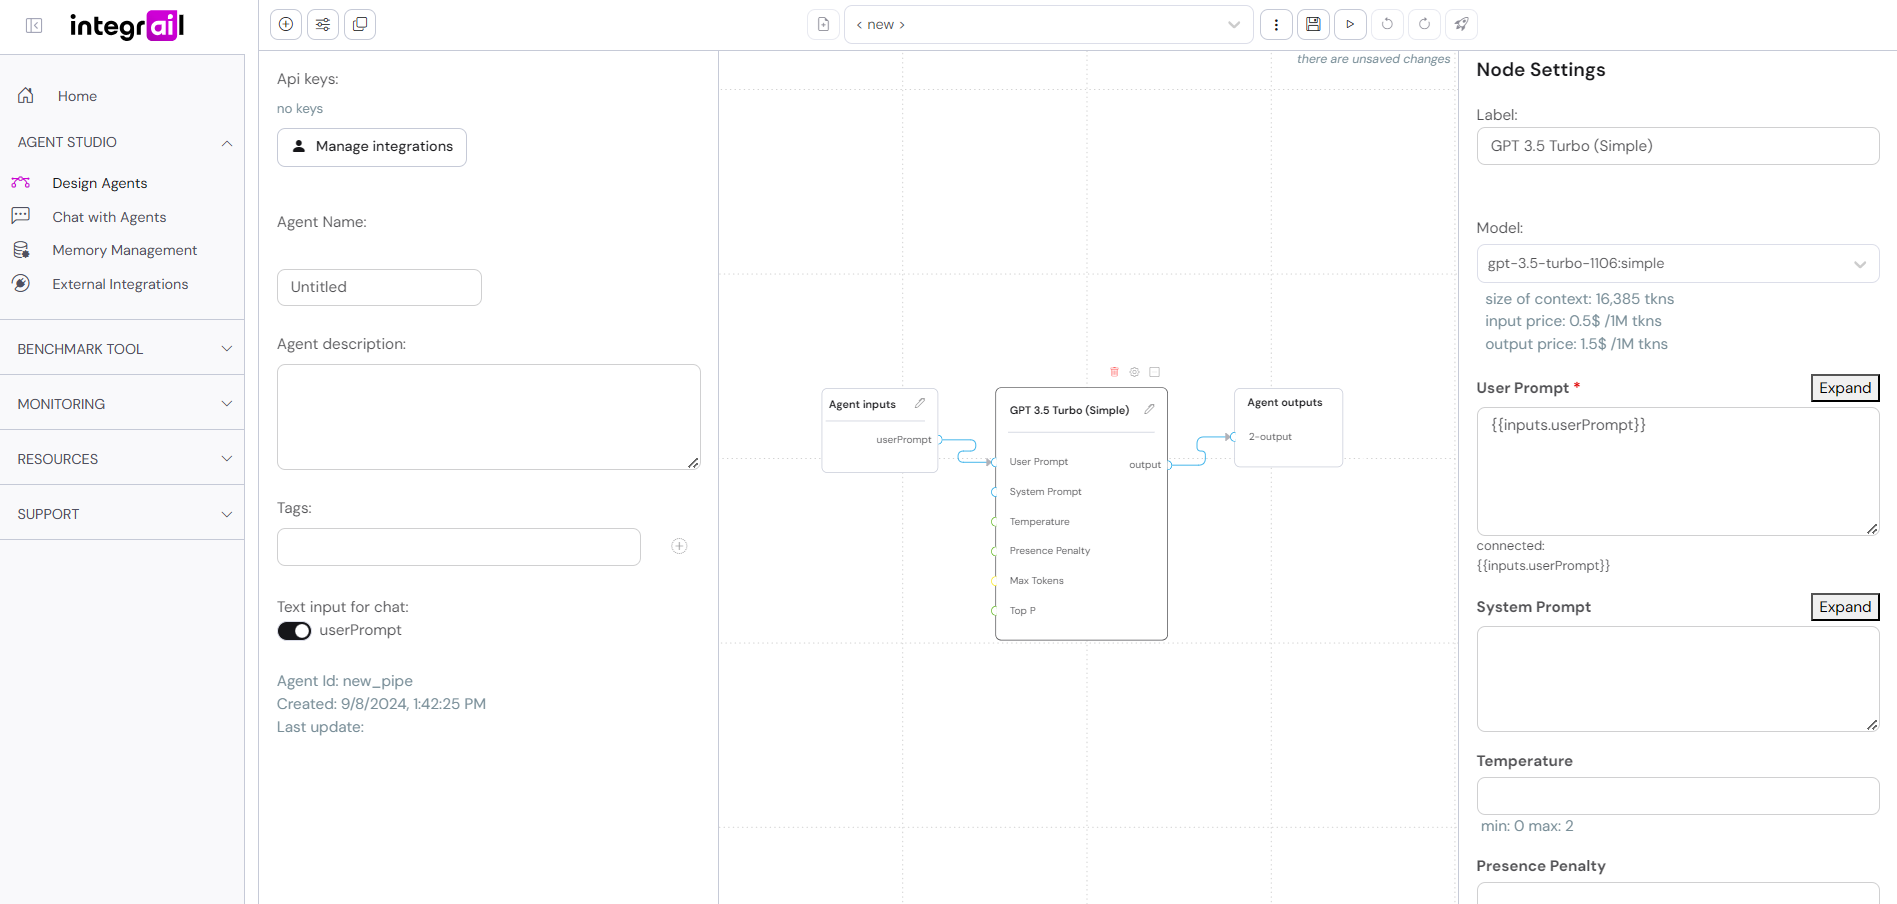Click the gear icon above GPT node

point(1134,372)
